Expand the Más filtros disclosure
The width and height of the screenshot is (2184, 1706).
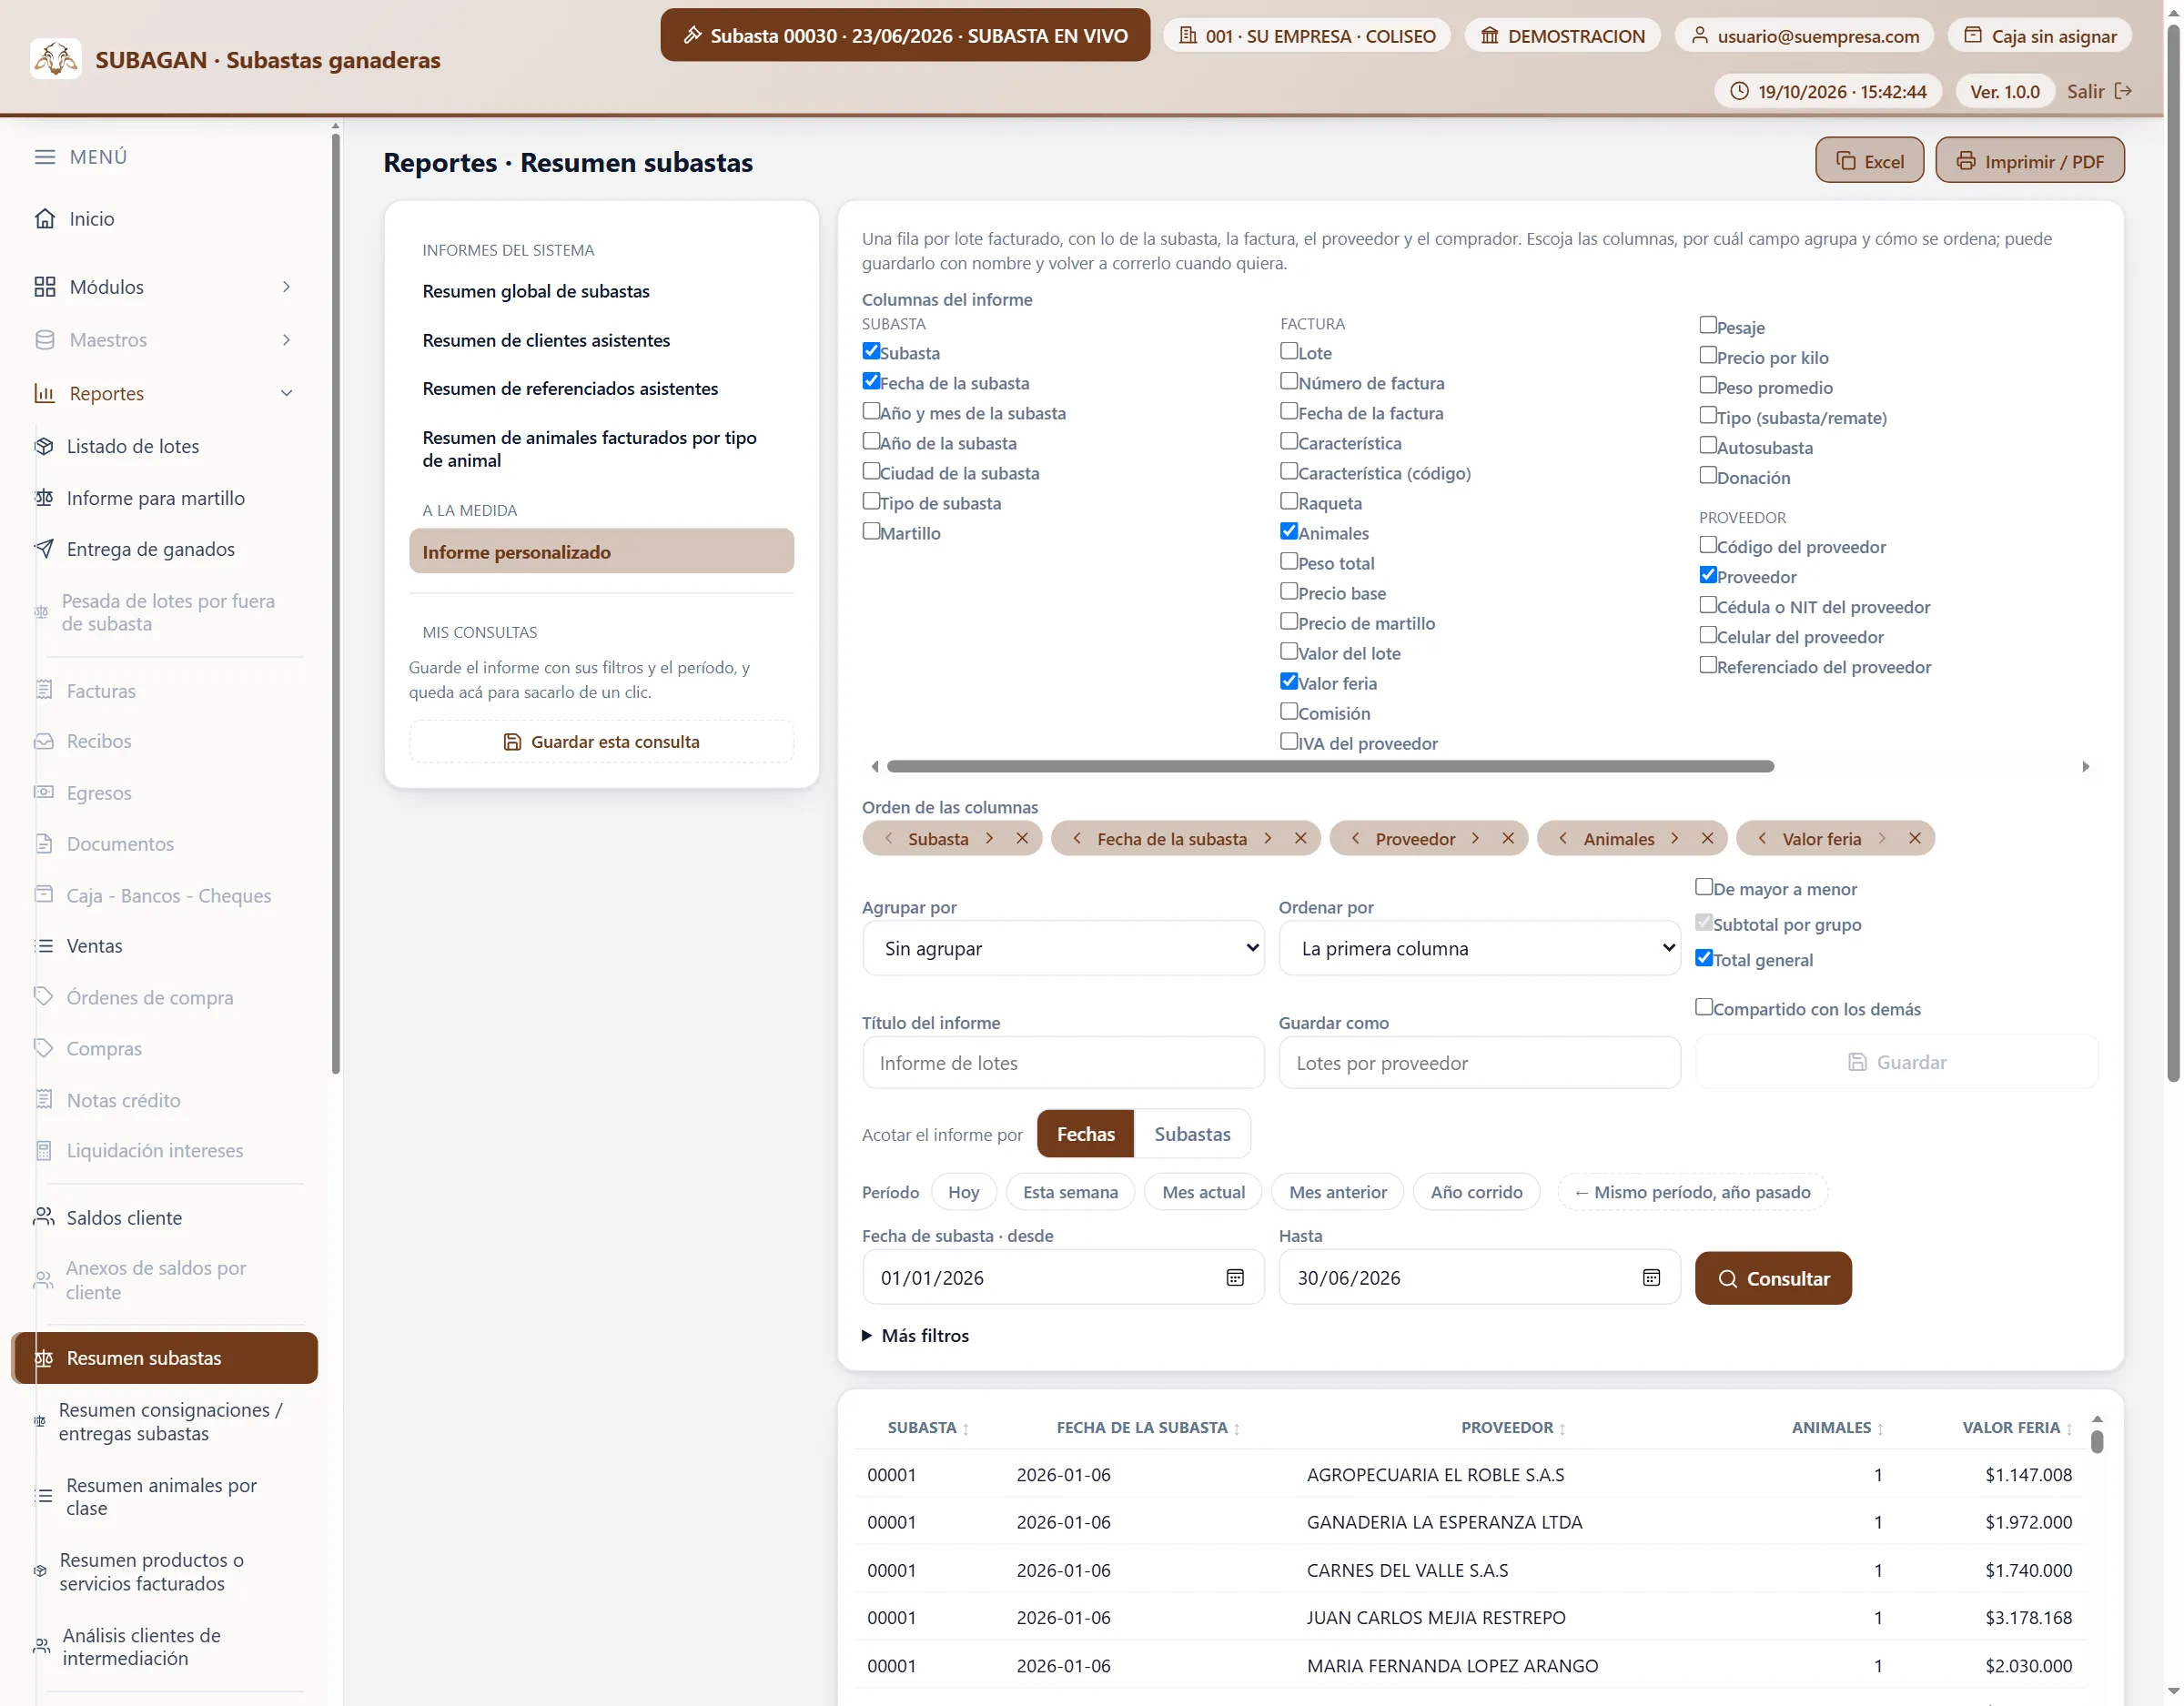coord(915,1335)
